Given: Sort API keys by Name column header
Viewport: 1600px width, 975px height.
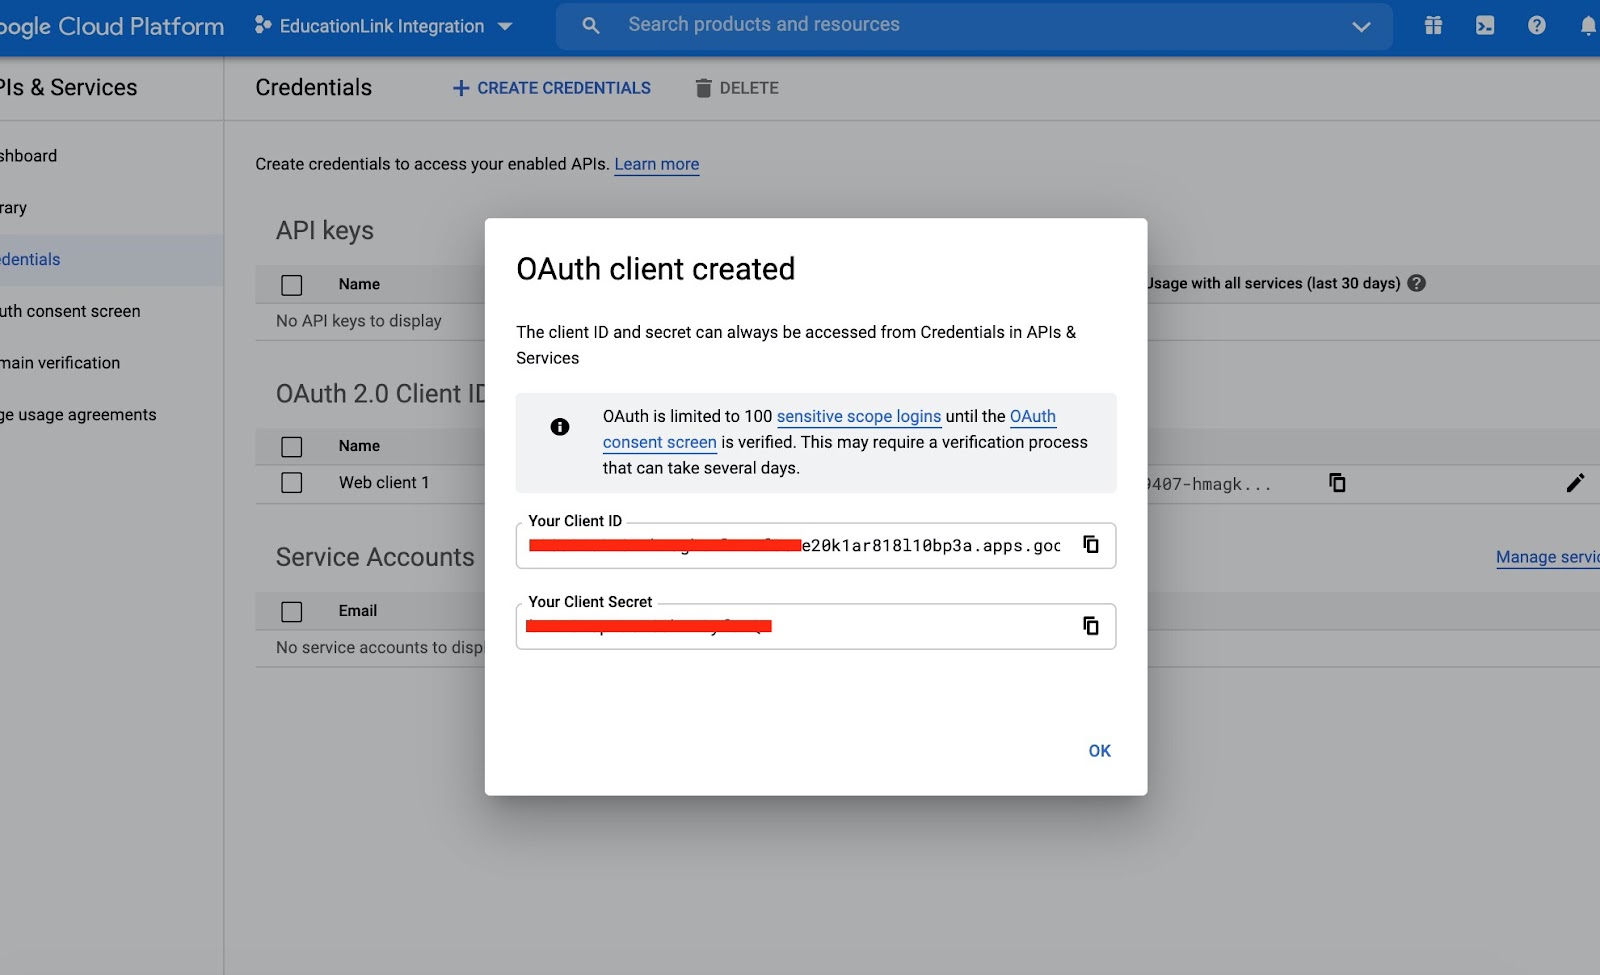Looking at the screenshot, I should pos(359,284).
